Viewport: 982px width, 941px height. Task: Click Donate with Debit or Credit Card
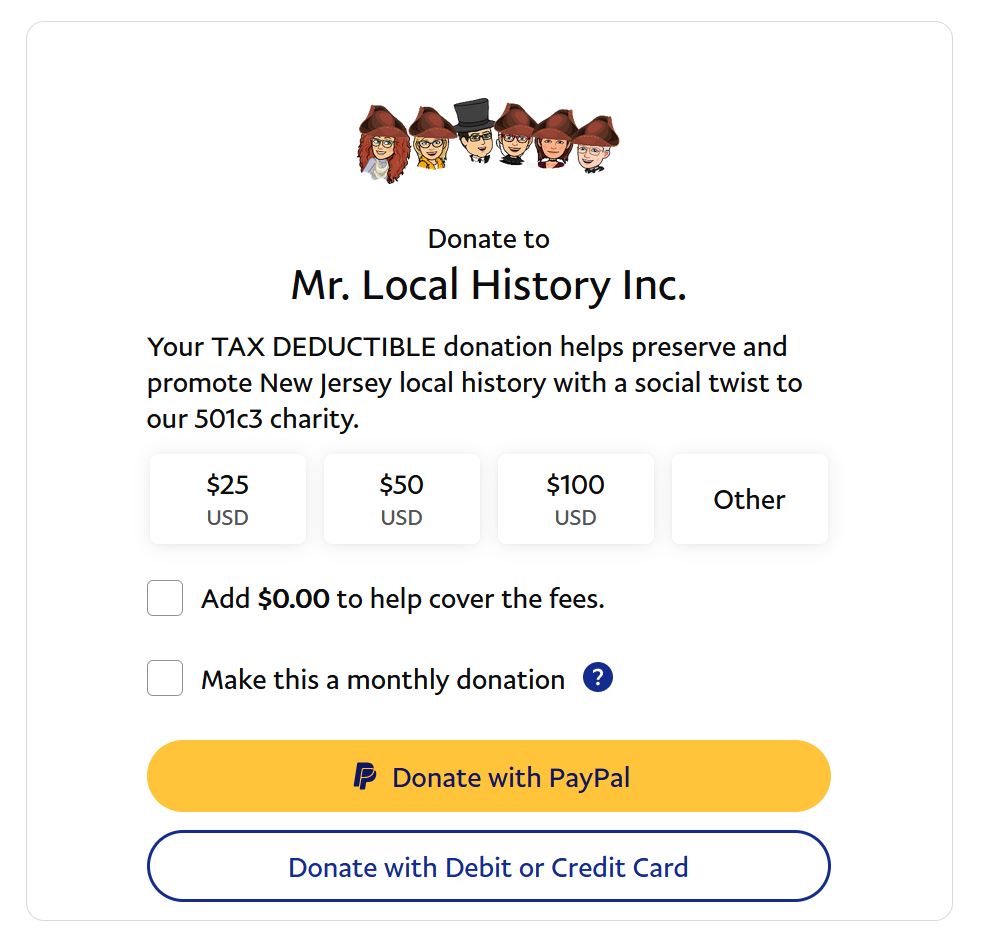coord(488,866)
